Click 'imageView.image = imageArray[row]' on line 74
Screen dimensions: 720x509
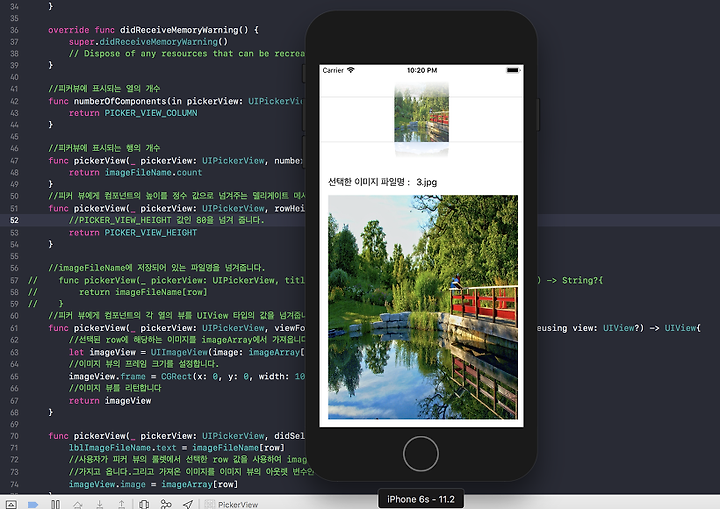(153, 484)
